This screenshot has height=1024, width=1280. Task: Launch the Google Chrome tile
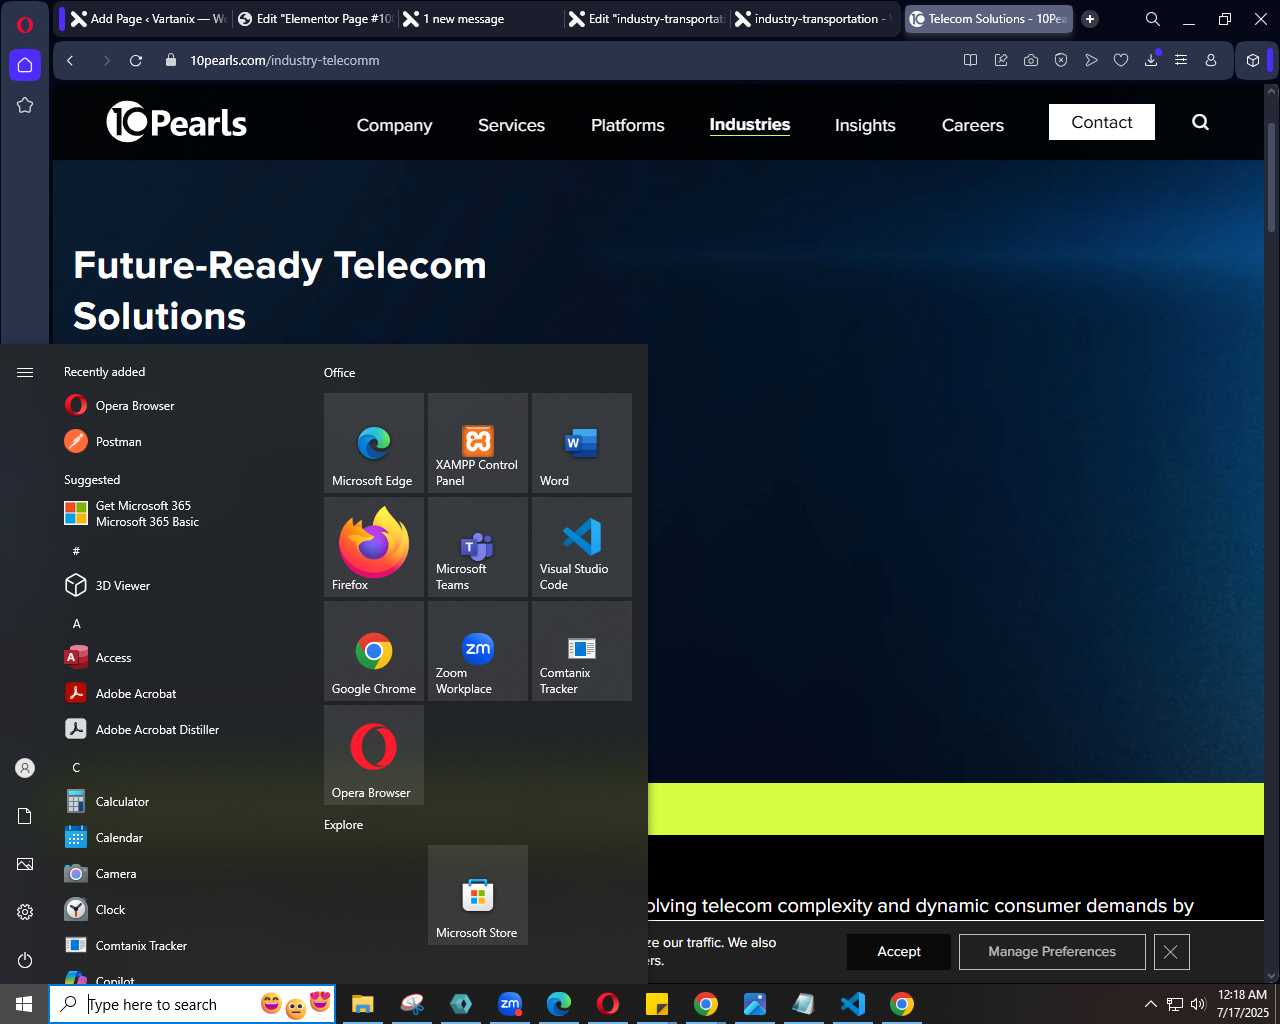pos(374,651)
